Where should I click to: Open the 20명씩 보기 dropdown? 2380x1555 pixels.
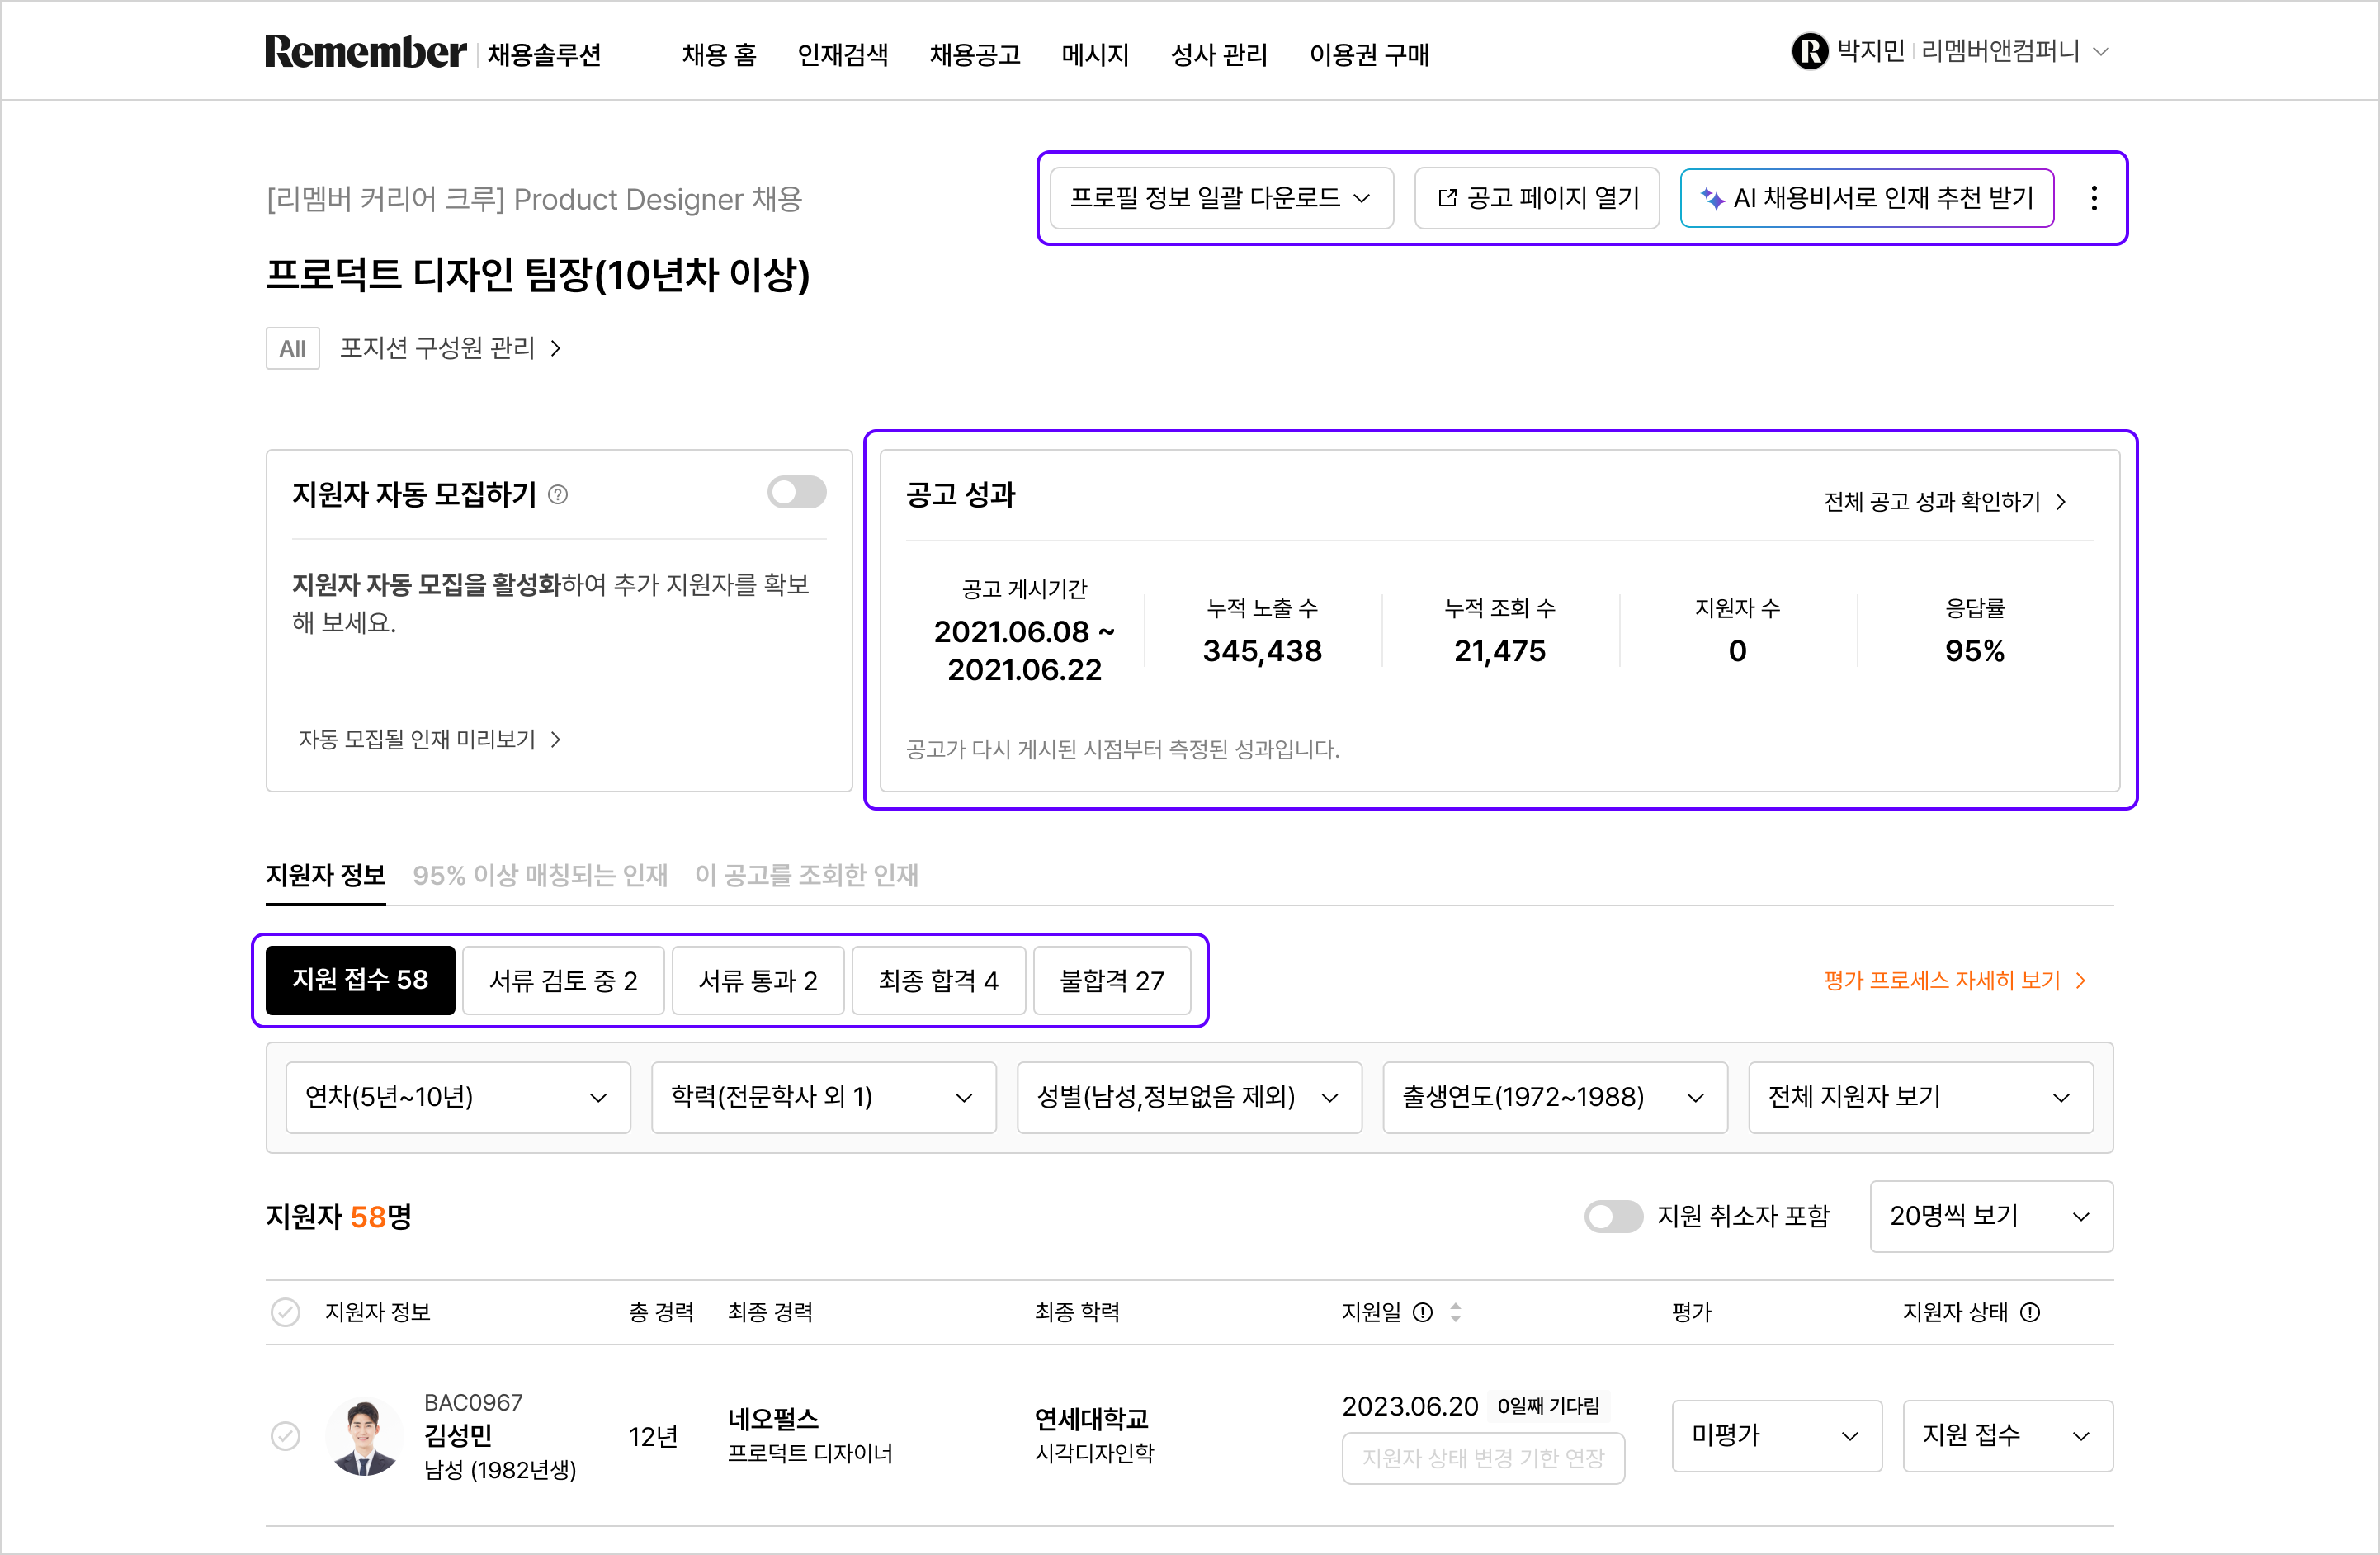tap(1991, 1217)
